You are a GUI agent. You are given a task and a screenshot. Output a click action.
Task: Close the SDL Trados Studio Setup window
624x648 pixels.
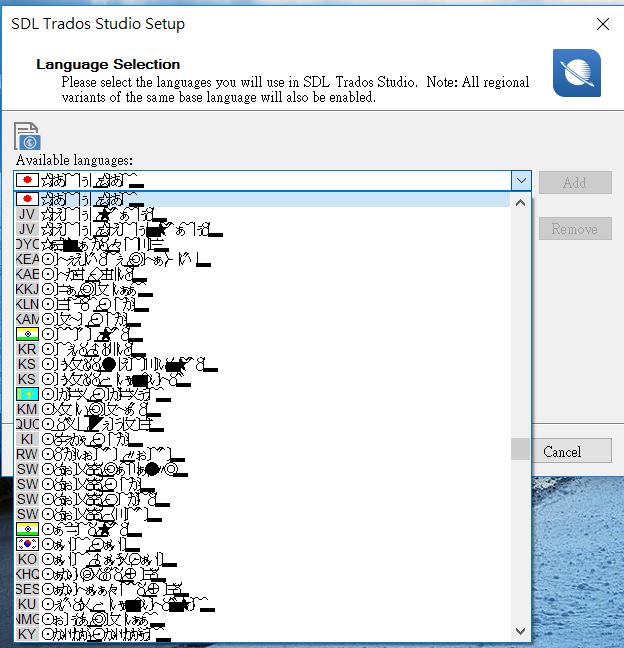coord(603,24)
